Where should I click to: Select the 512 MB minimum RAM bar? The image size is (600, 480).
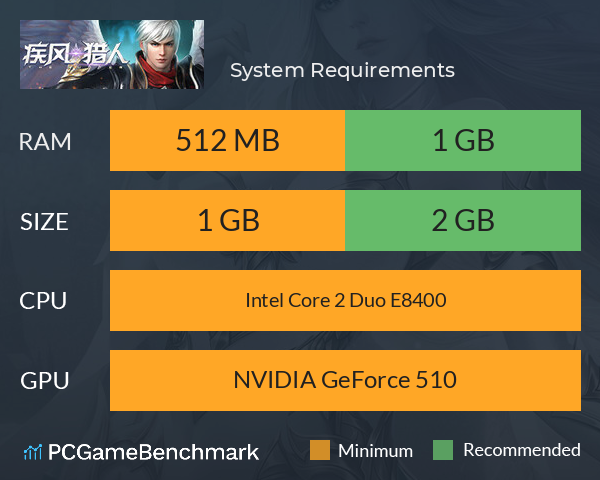tap(227, 140)
